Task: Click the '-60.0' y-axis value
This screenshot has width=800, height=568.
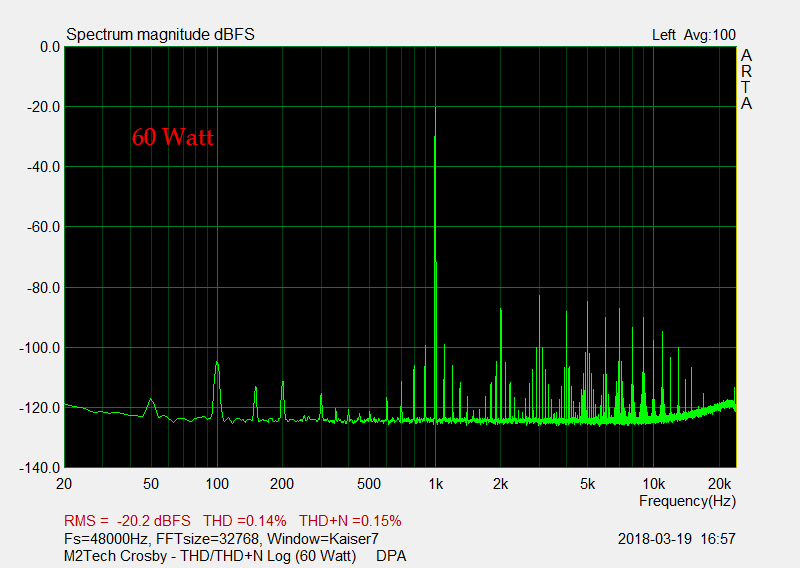Action: [43, 227]
